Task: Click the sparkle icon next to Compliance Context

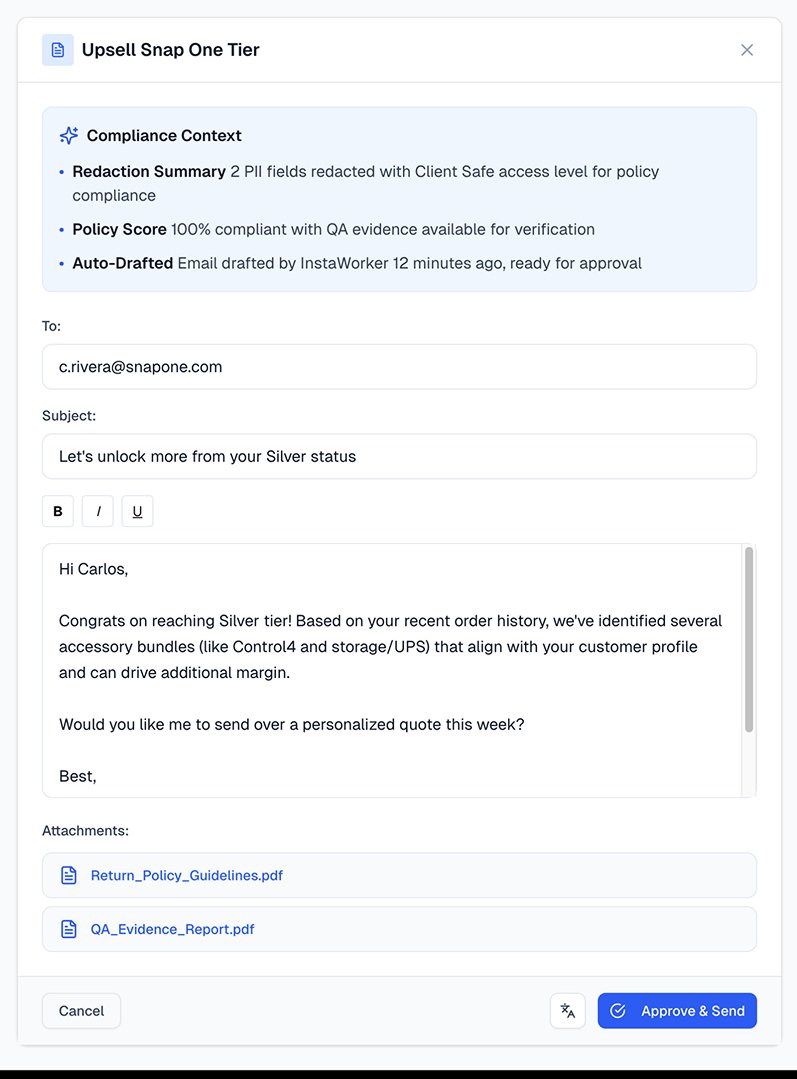Action: click(x=69, y=136)
